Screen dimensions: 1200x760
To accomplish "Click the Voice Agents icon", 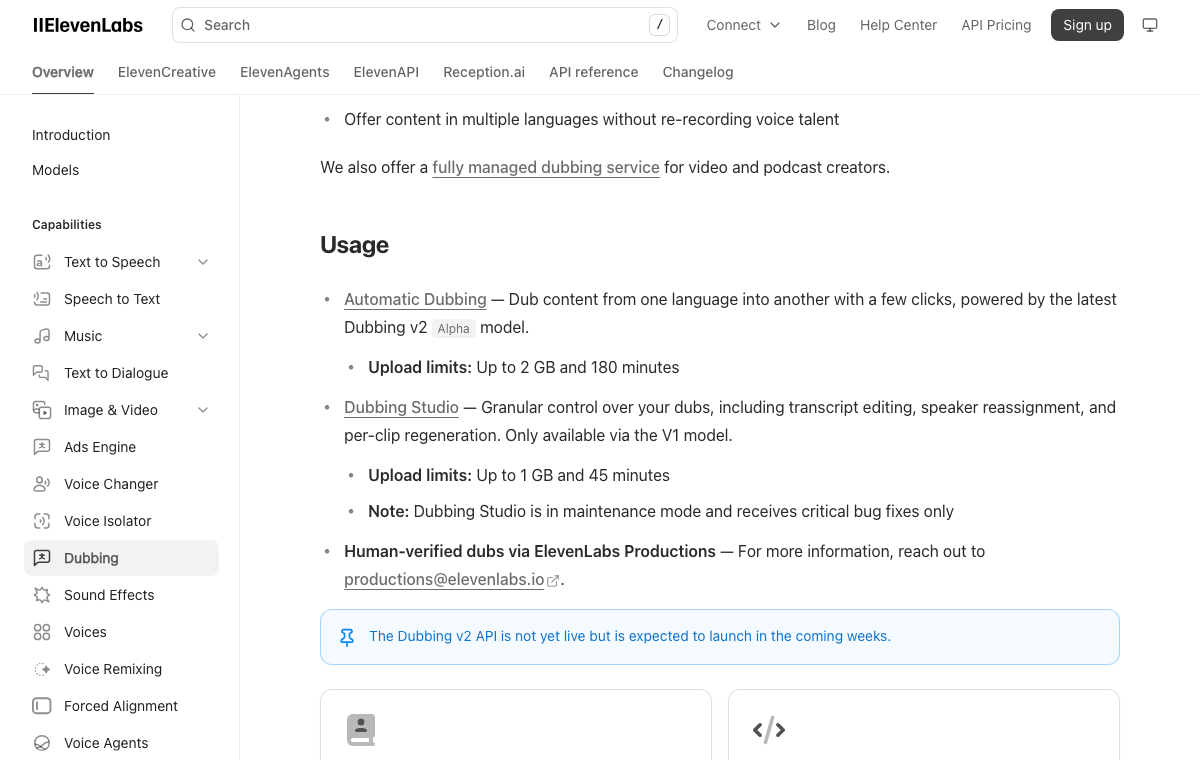I will pos(42,743).
